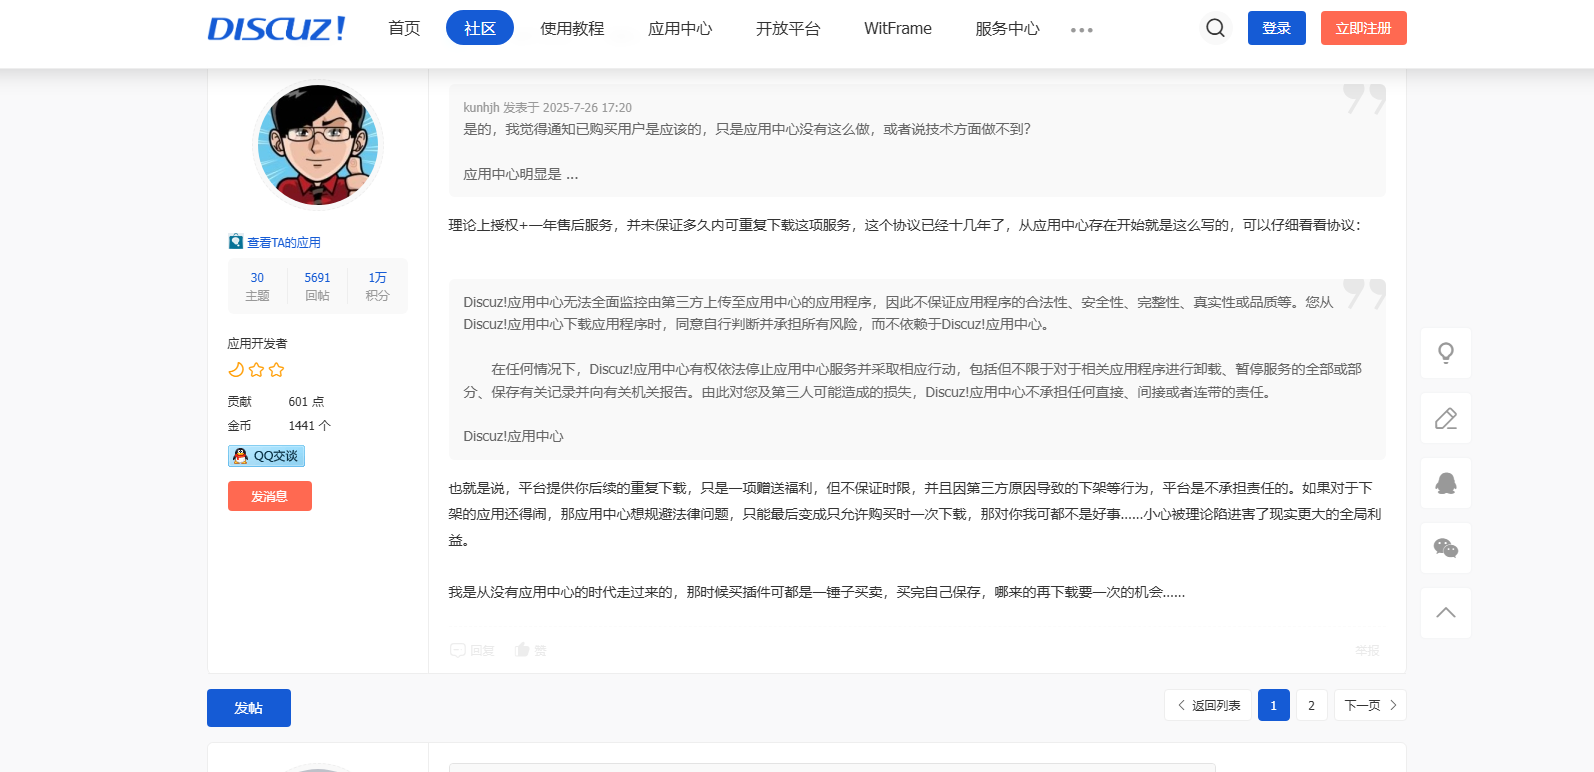Click the QQ交谈 chat badge
The width and height of the screenshot is (1594, 772).
tap(266, 456)
